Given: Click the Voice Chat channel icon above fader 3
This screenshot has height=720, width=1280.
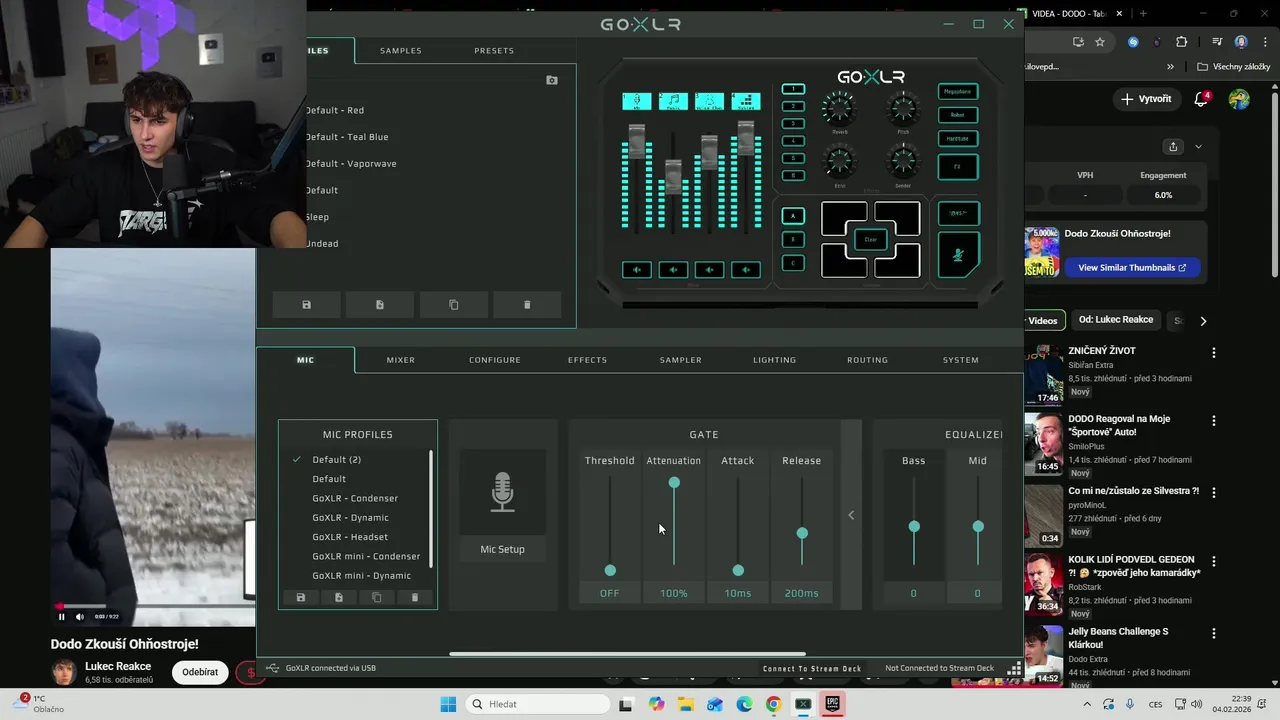Looking at the screenshot, I should 709,101.
